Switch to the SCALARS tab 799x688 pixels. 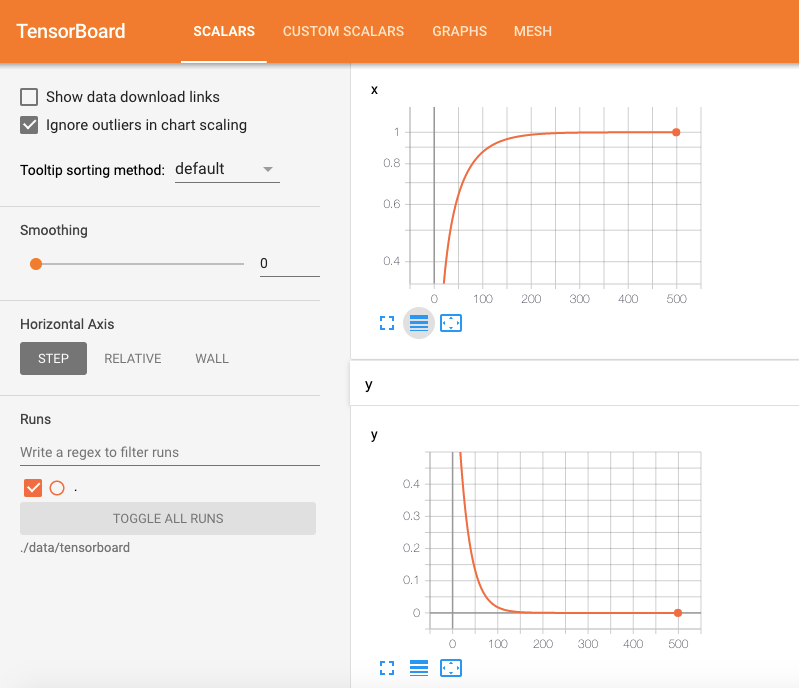[224, 32]
